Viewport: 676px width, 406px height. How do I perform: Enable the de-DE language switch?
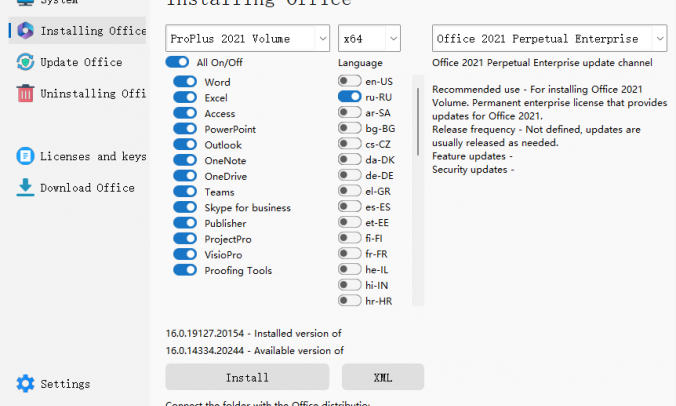[x=350, y=175]
